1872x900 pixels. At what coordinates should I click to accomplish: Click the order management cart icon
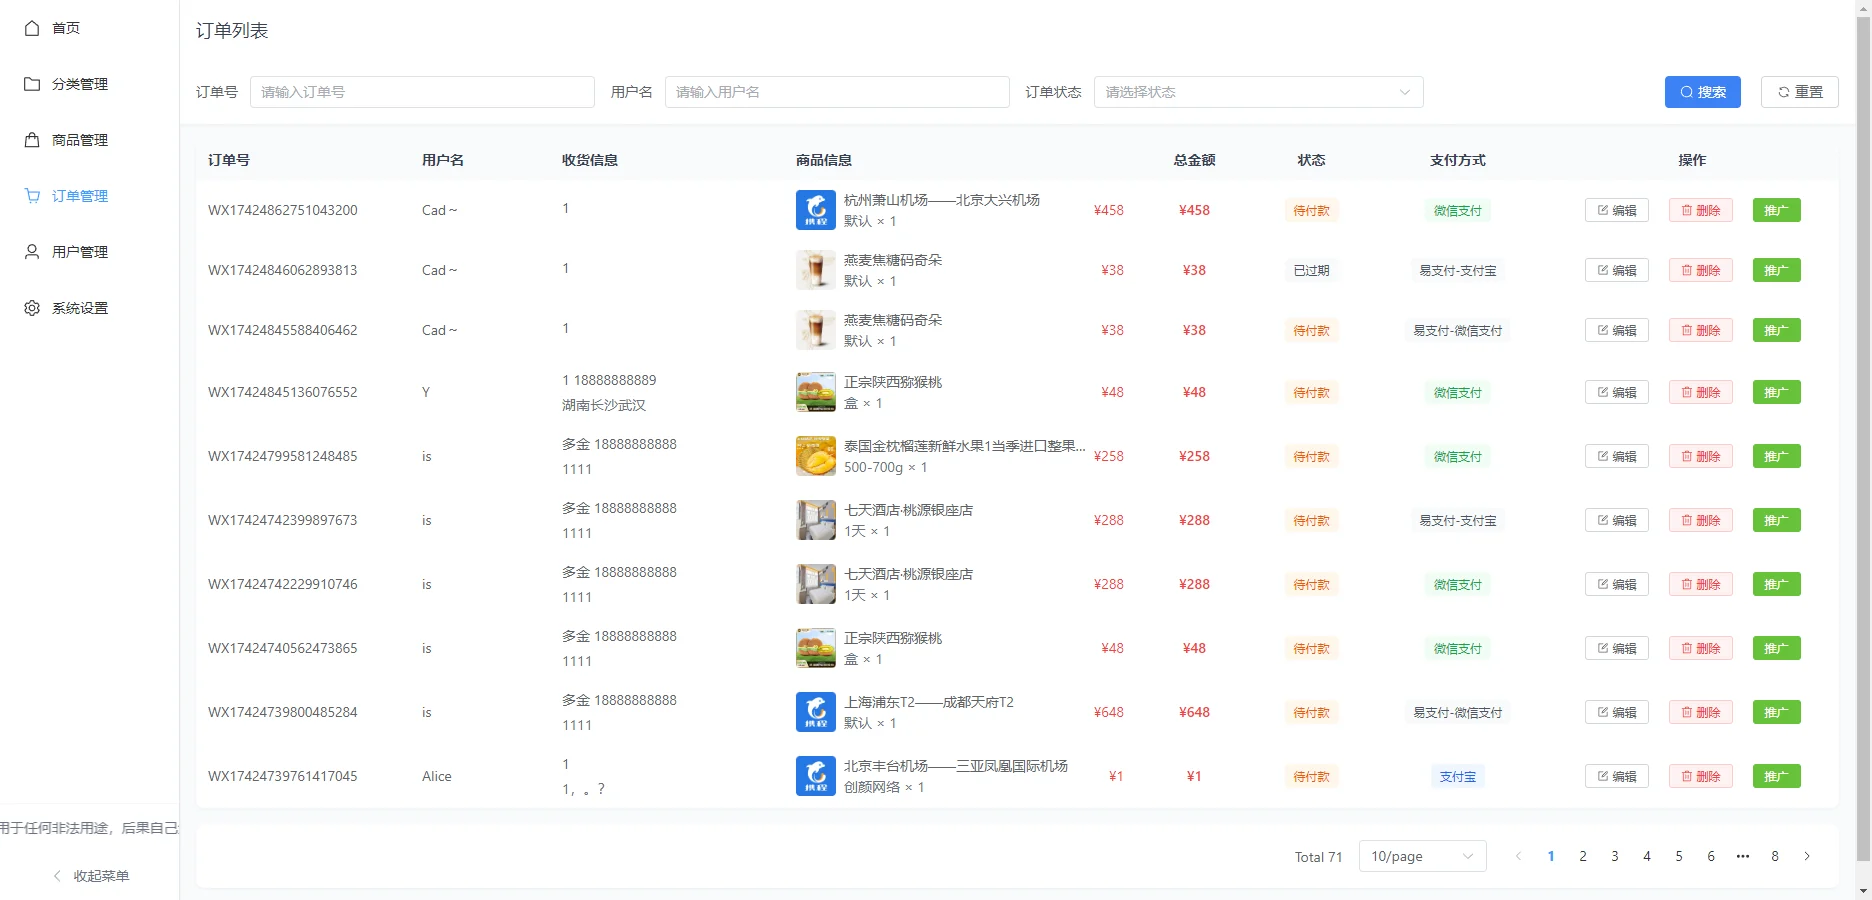(32, 196)
